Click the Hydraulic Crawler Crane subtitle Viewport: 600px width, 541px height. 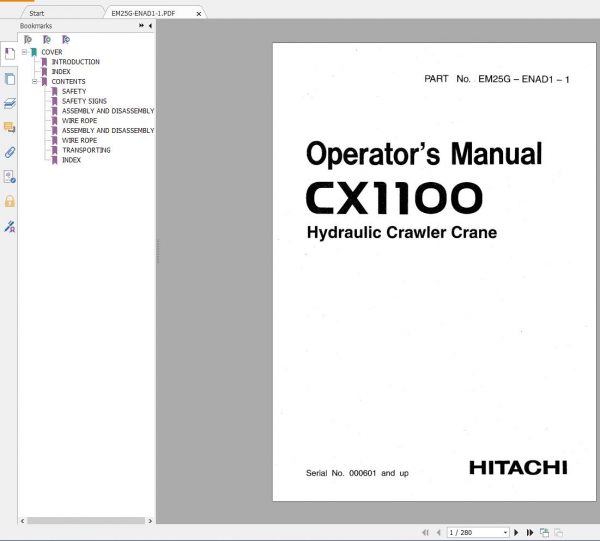(402, 232)
